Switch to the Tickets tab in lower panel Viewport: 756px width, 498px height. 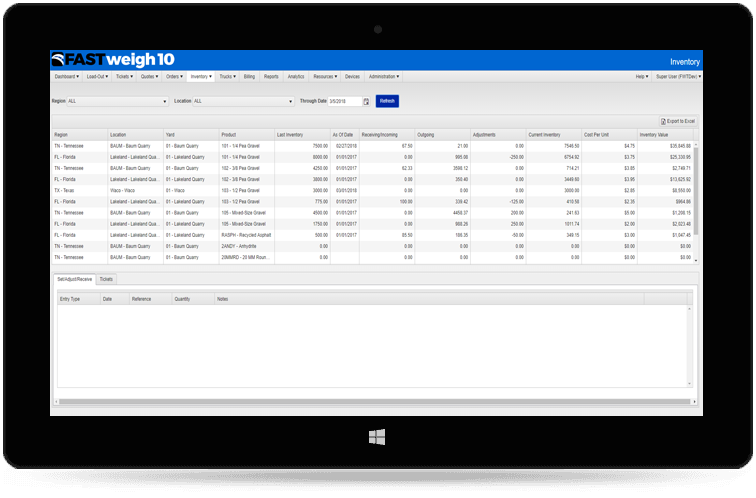[x=106, y=280]
